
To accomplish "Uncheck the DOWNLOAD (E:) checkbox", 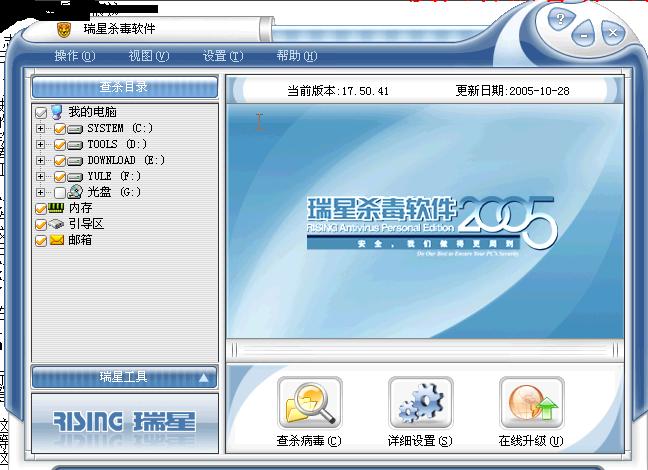I will click(60, 161).
